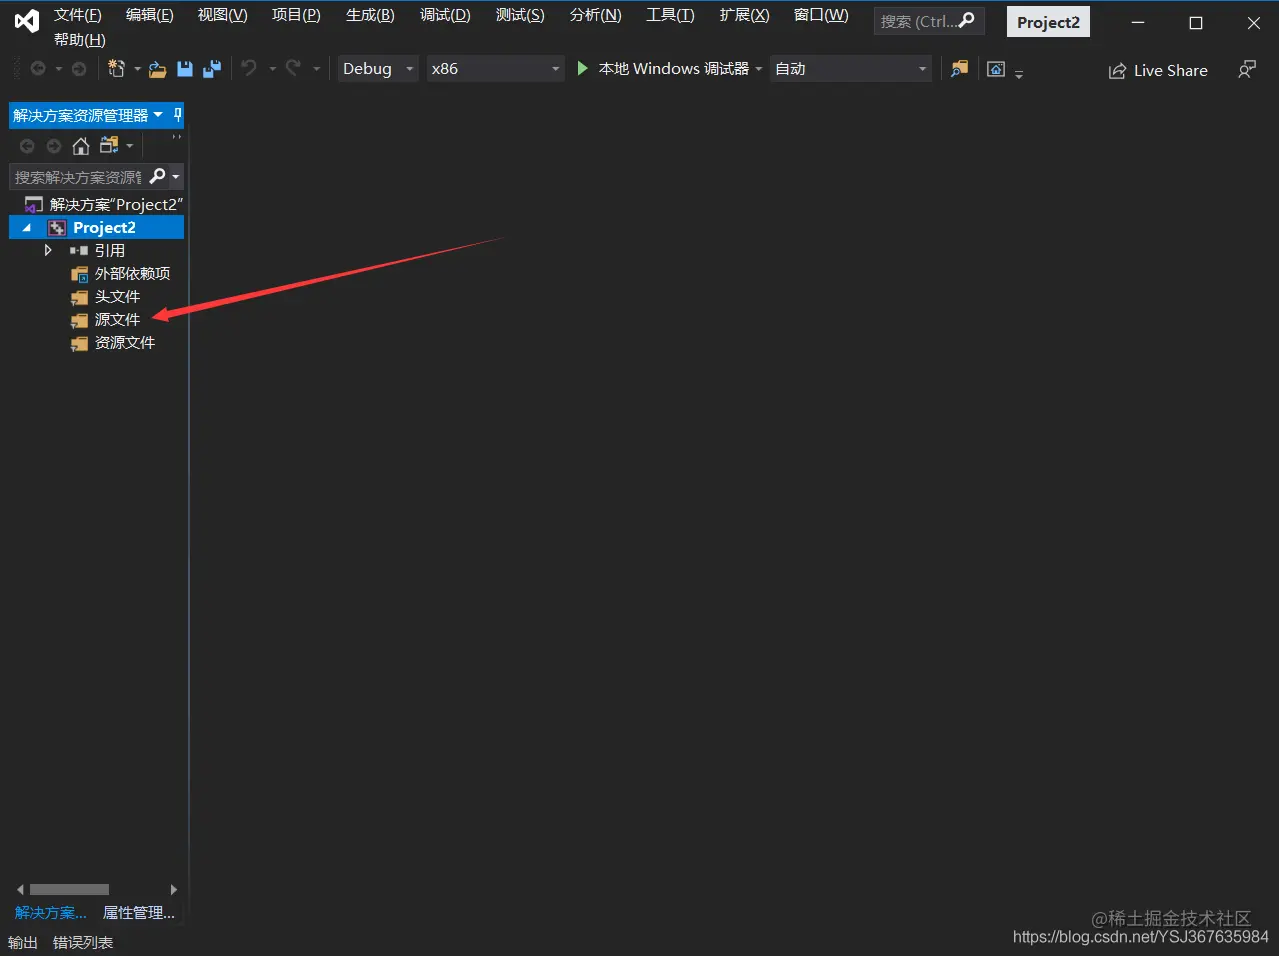
Task: Open the 生成(B) menu
Action: click(x=370, y=15)
